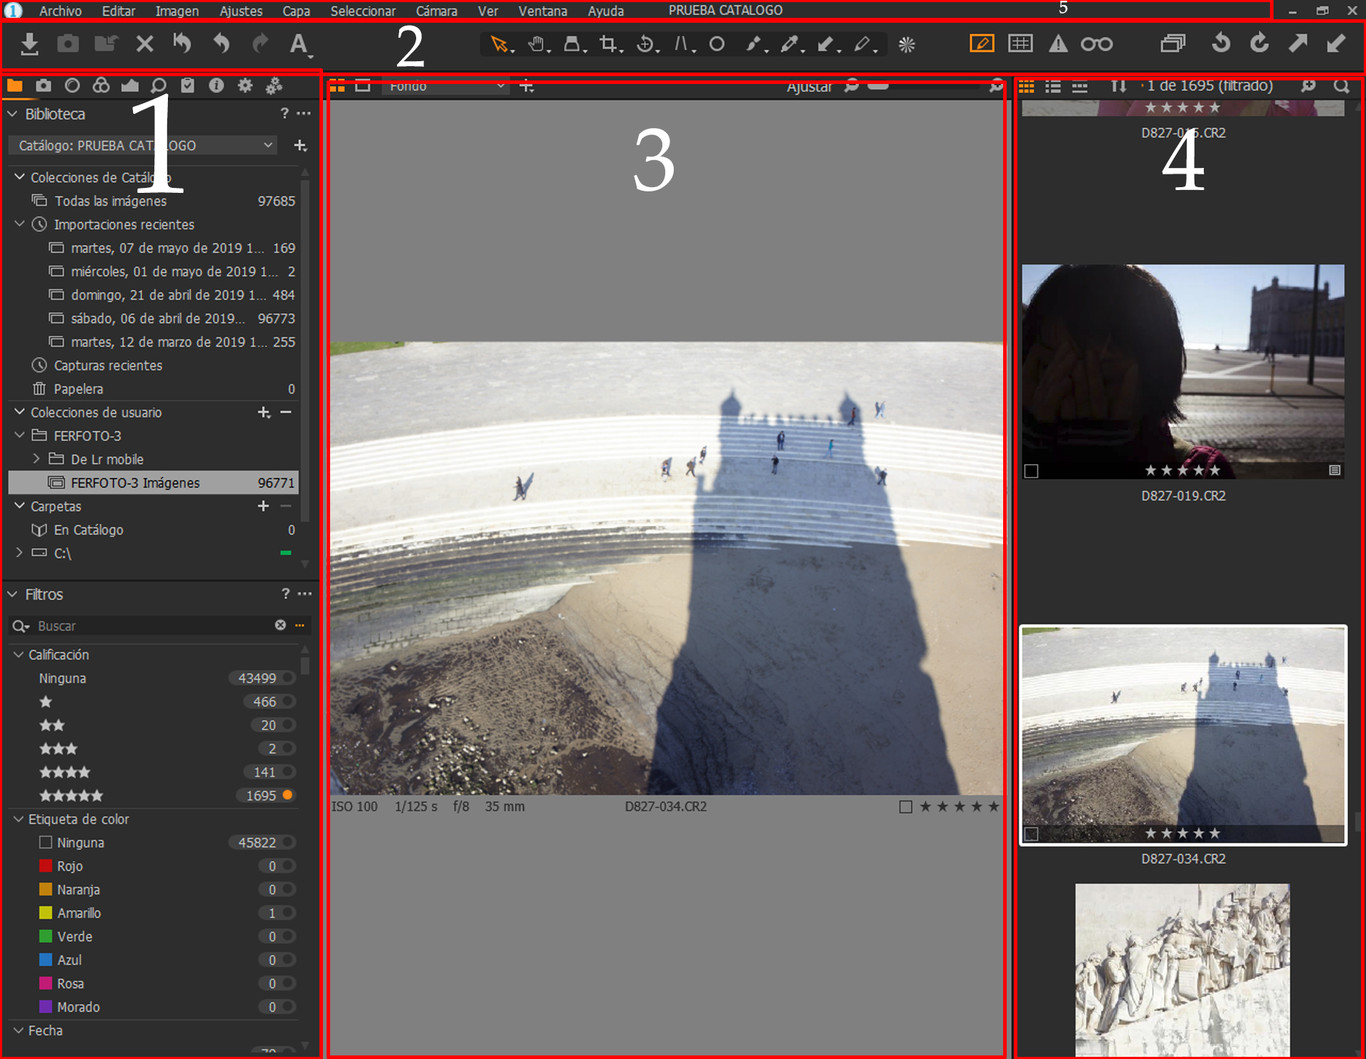
Task: Toggle the Azul color label filter
Action: point(287,960)
